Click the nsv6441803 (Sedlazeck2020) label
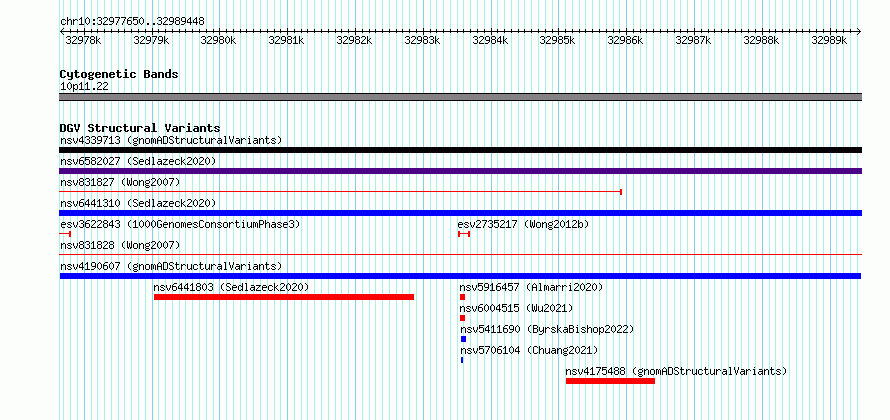Image resolution: width=890 pixels, height=420 pixels. 231,287
